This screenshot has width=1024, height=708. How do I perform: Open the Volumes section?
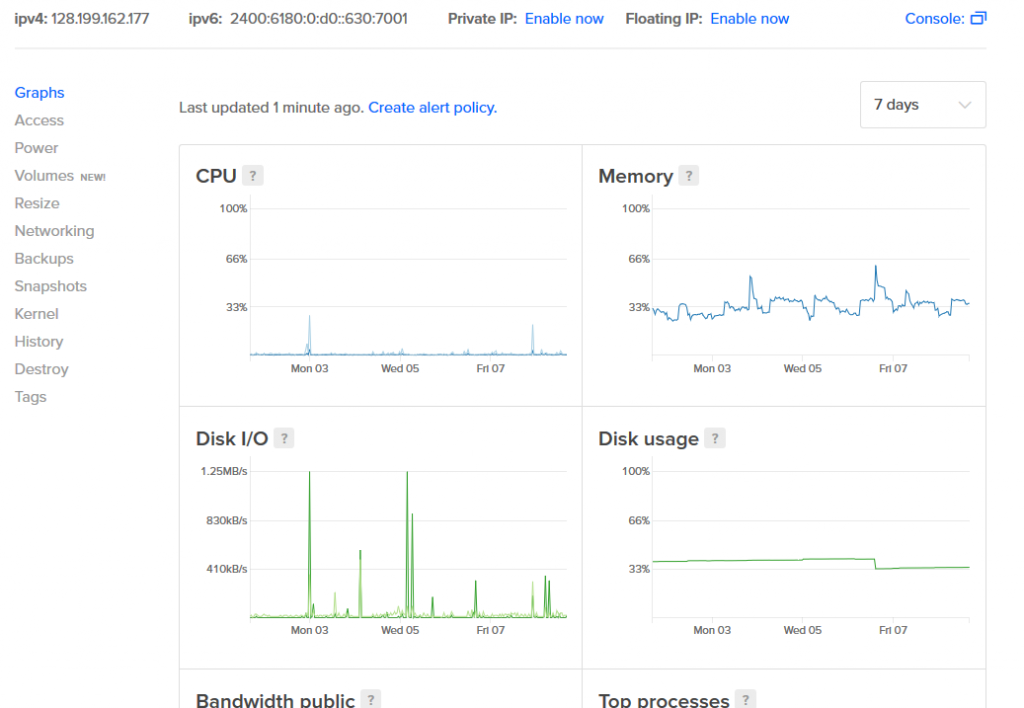click(44, 176)
